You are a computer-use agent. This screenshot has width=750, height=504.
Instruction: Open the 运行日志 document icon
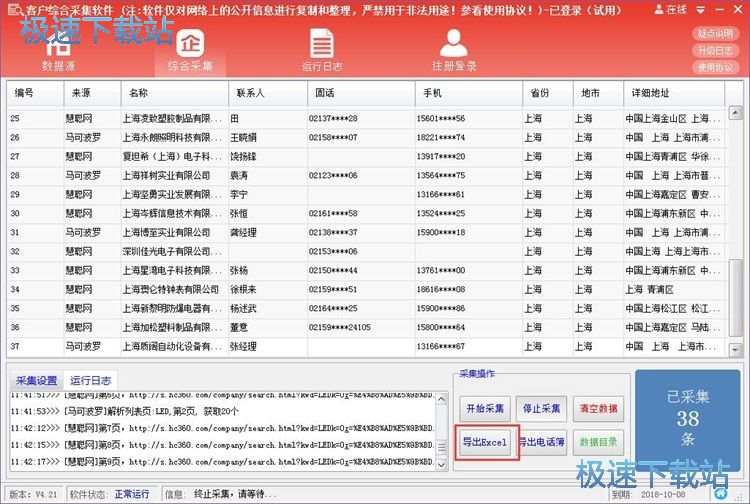coord(322,52)
